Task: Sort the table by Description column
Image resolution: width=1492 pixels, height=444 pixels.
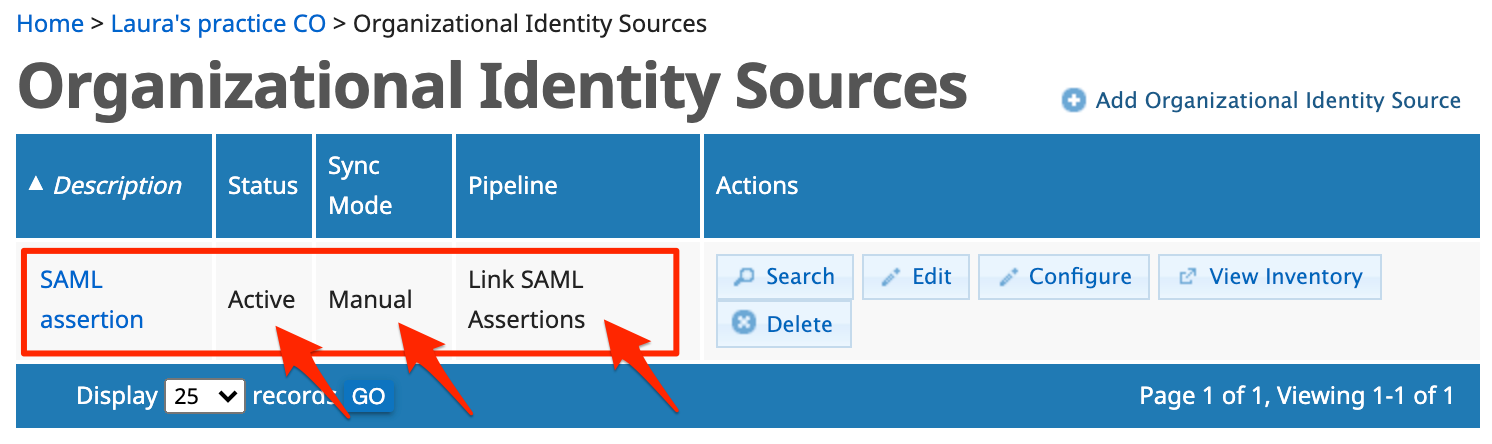Action: point(117,186)
